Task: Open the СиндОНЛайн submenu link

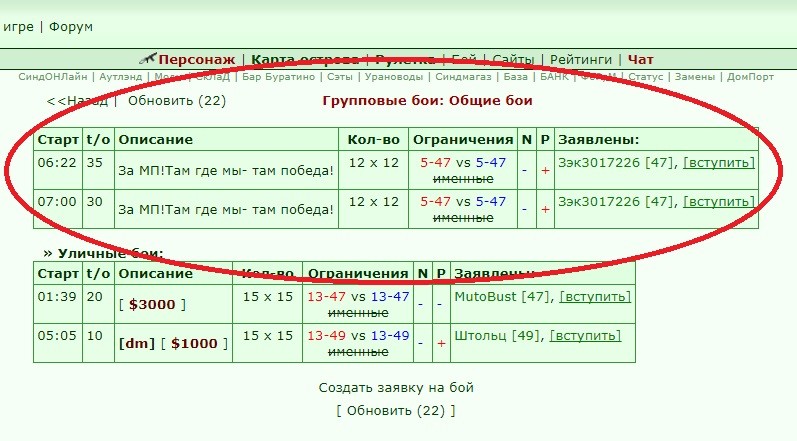Action: tap(53, 77)
